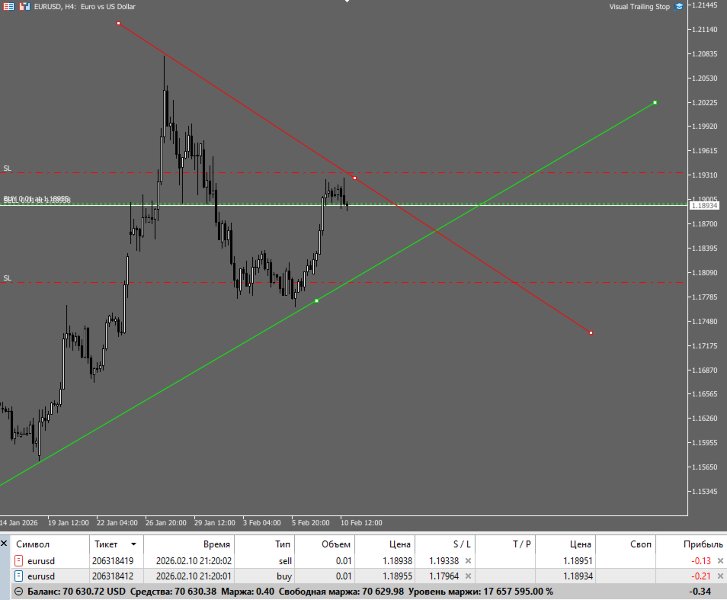Screen dimensions: 727x600
Task: Close the sell position showing -0.13 profit
Action: point(720,561)
